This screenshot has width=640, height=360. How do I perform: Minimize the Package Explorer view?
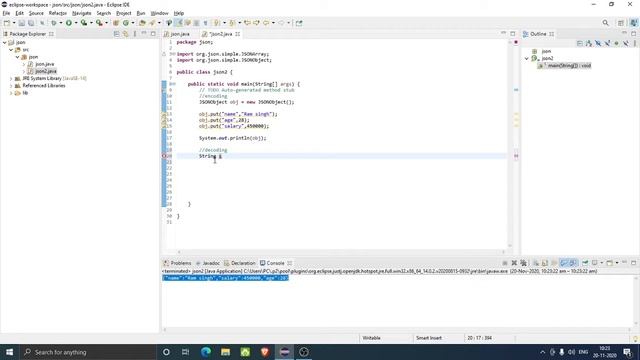[x=144, y=33]
